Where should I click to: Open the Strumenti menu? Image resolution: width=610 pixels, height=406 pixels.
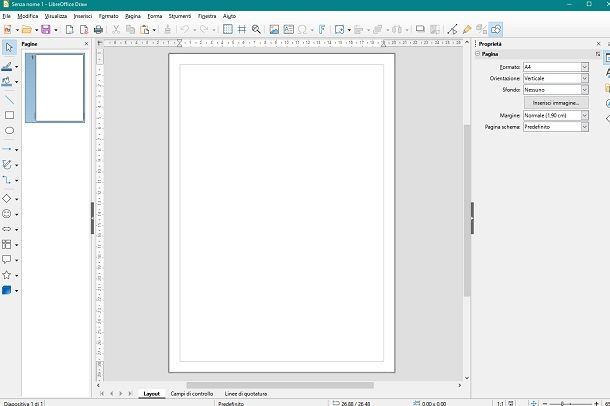(x=179, y=17)
